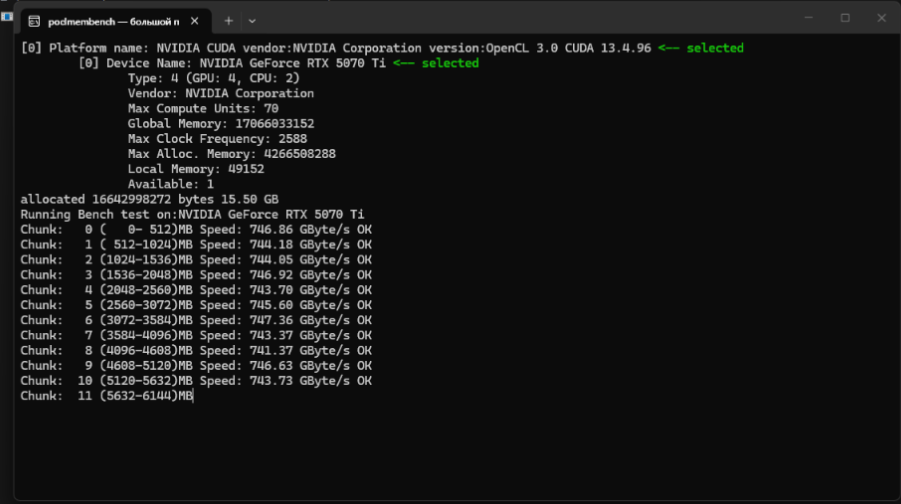Click the terminal icon in tab
This screenshot has width=901, height=504.
pos(34,21)
